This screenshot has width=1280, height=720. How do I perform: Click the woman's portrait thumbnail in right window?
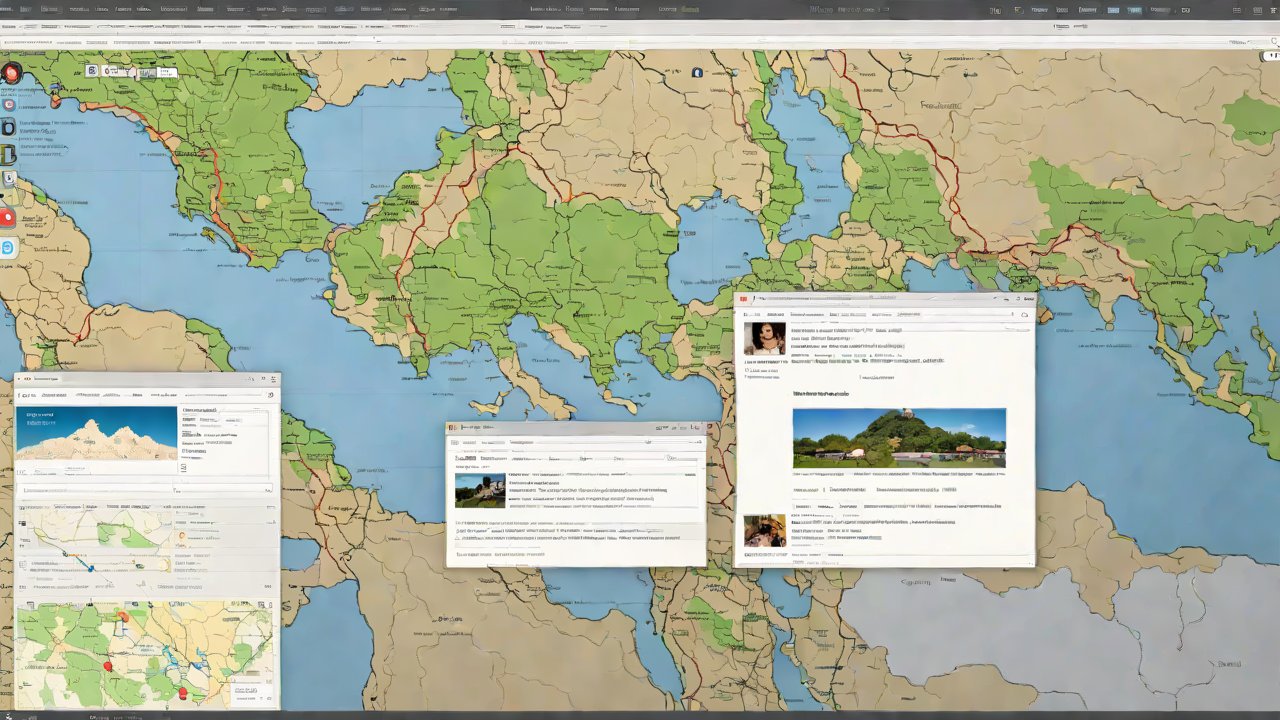pyautogui.click(x=764, y=340)
